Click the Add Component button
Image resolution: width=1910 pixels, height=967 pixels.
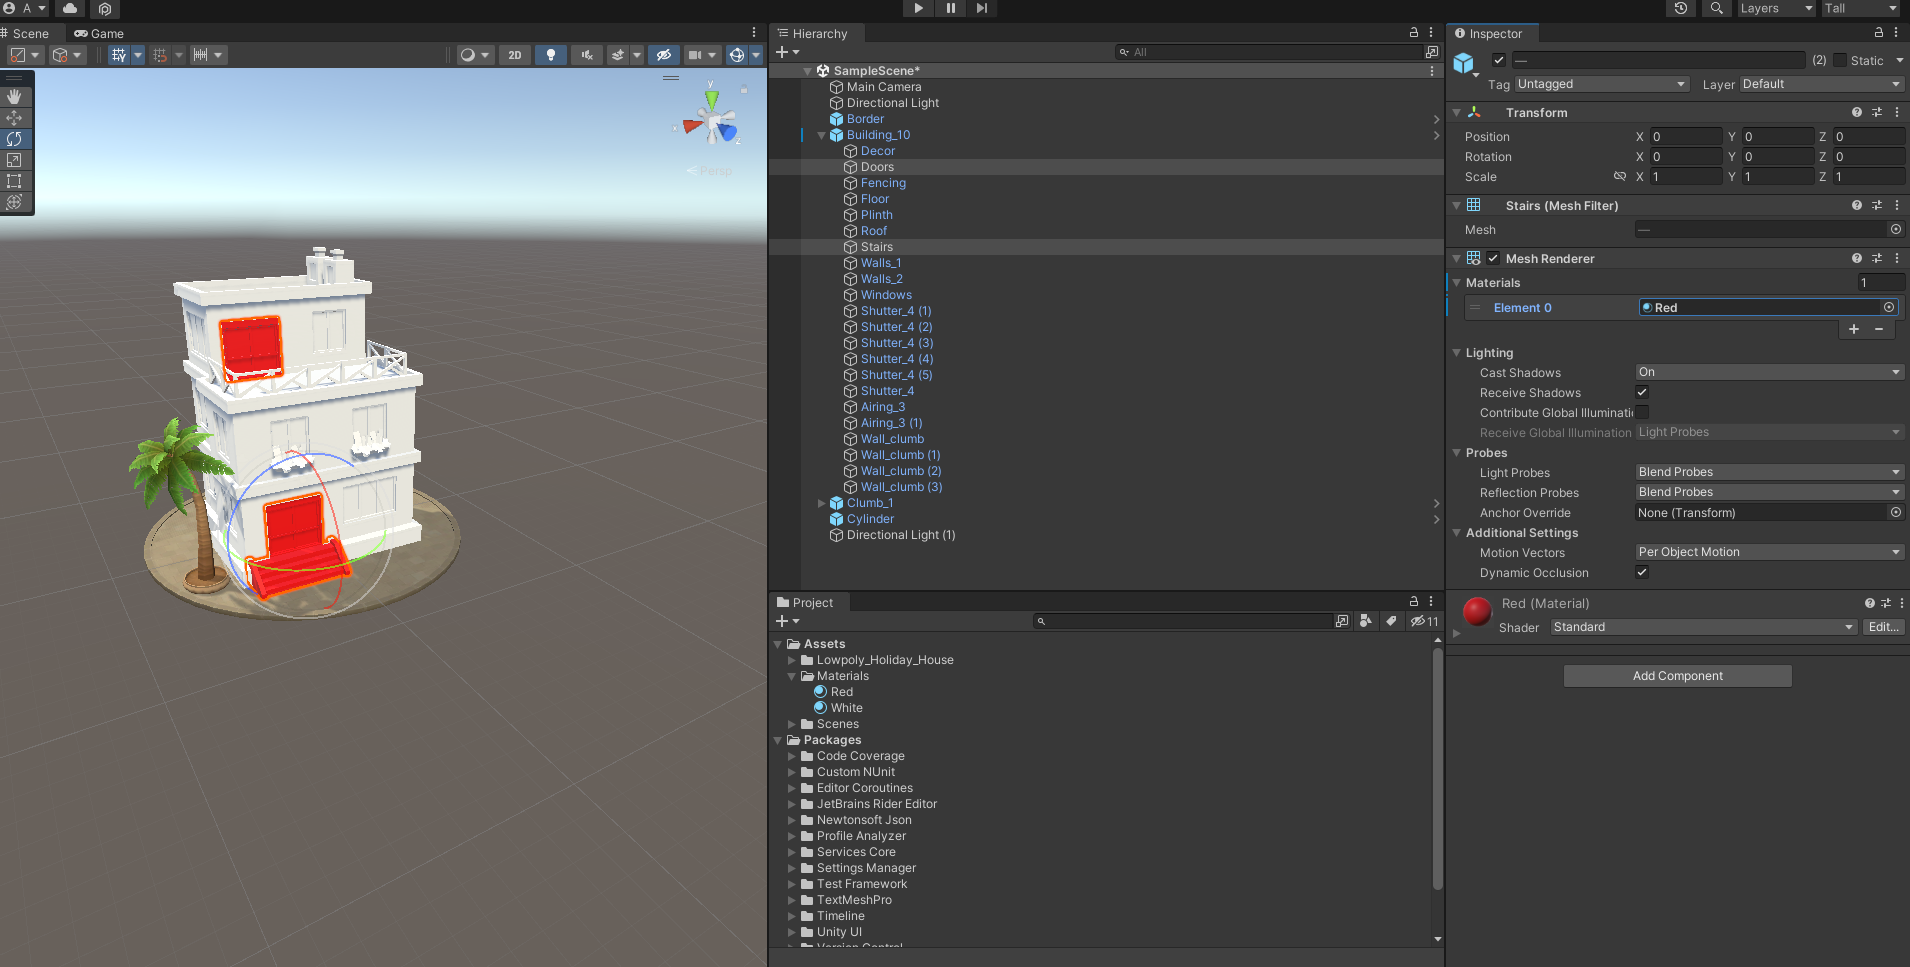[1677, 676]
